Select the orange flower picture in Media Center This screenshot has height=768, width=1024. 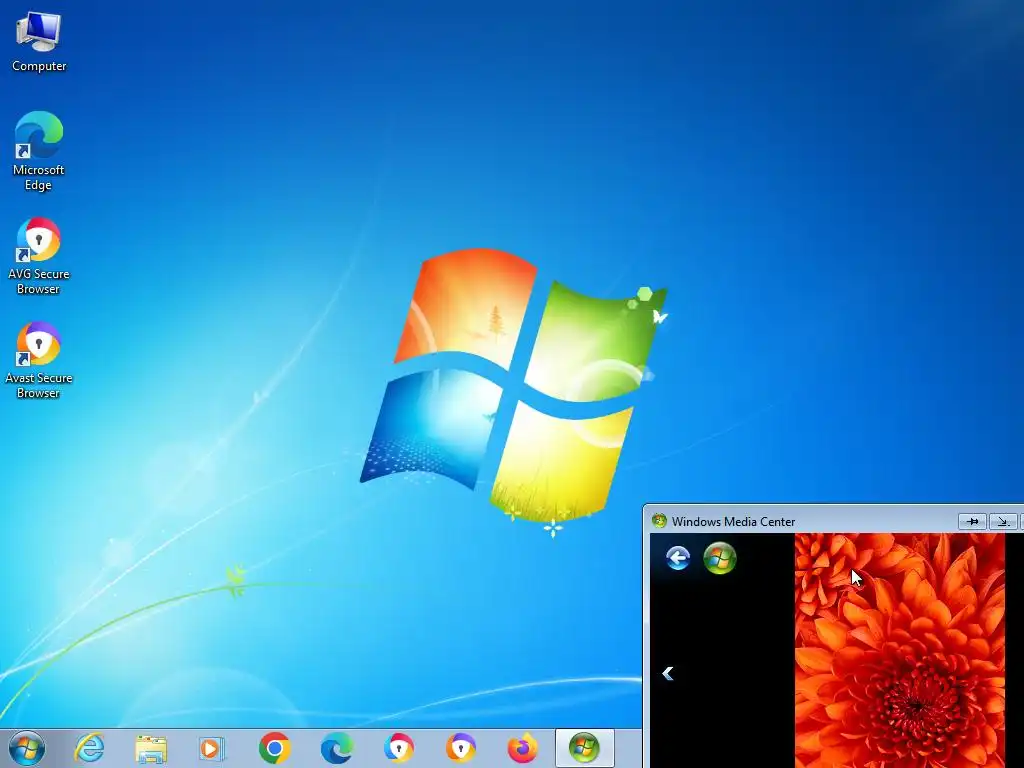coord(900,650)
